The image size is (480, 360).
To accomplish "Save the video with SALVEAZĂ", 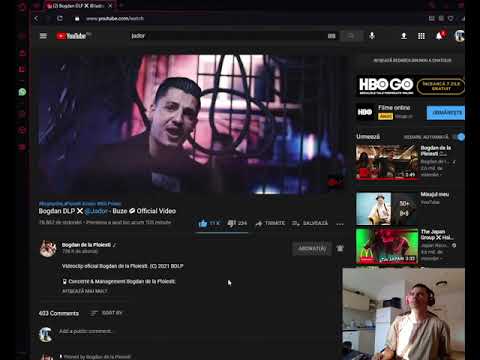I will [310, 223].
